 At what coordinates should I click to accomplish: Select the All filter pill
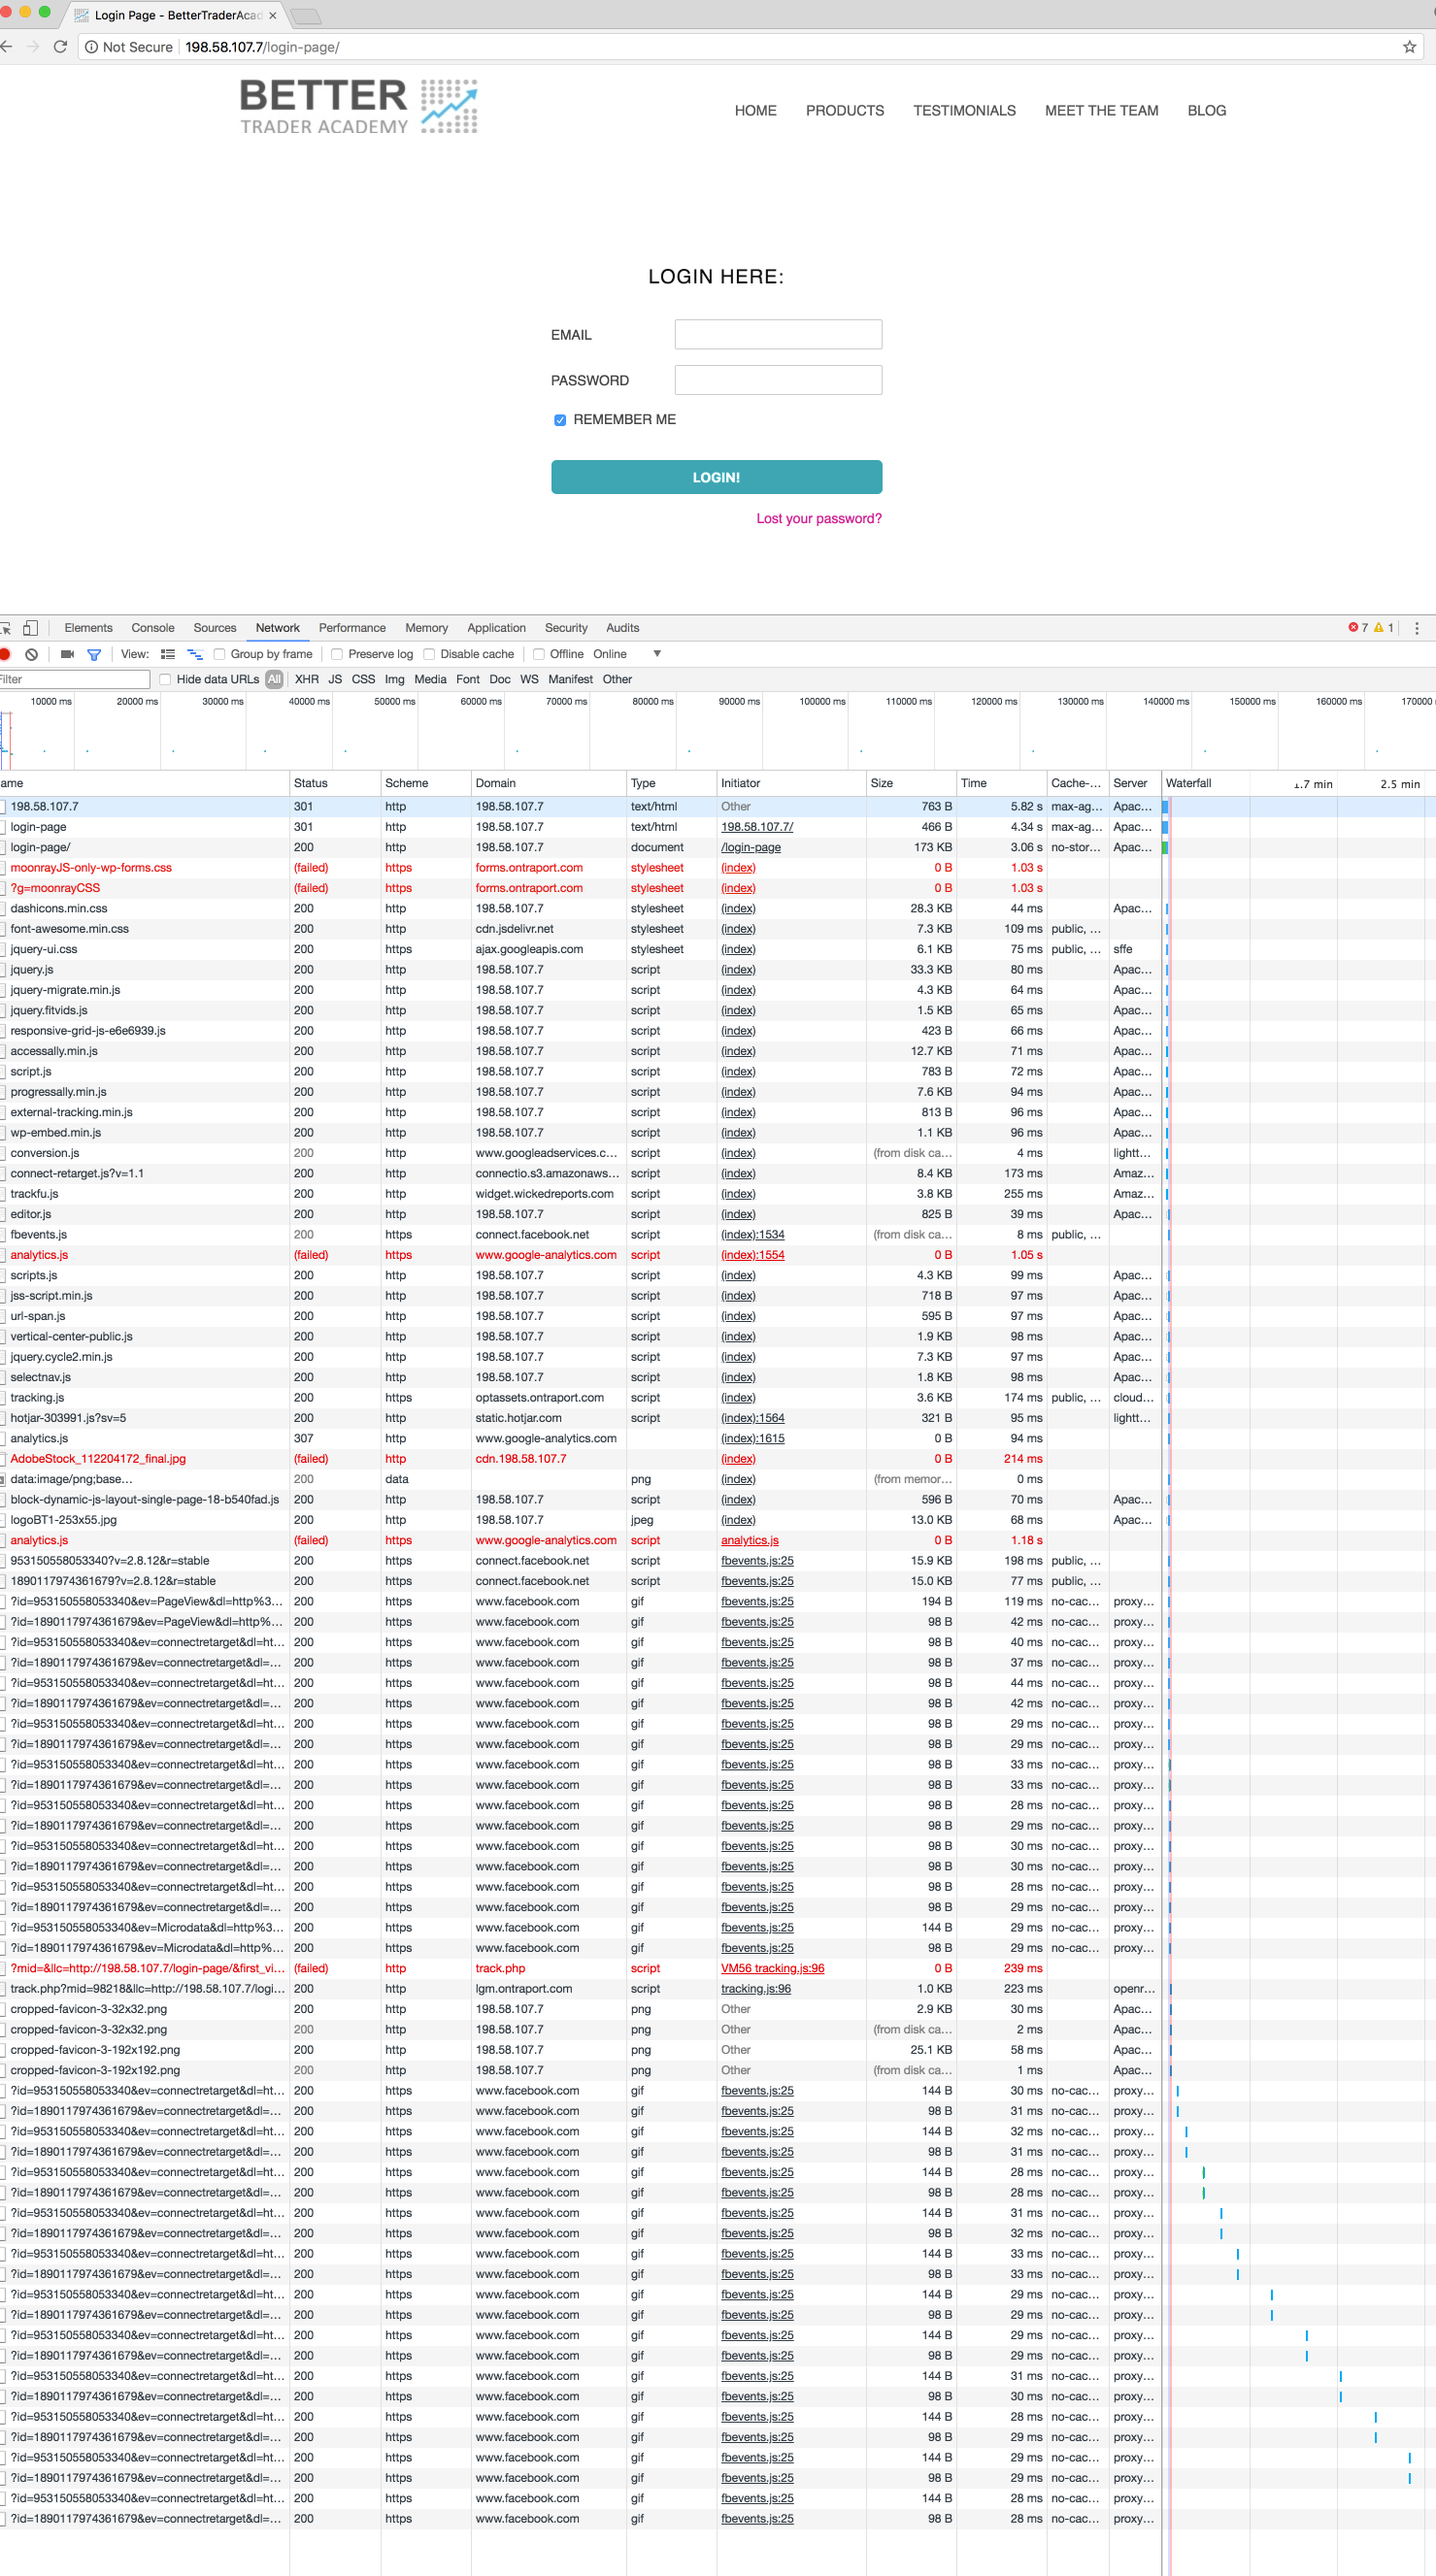click(274, 680)
